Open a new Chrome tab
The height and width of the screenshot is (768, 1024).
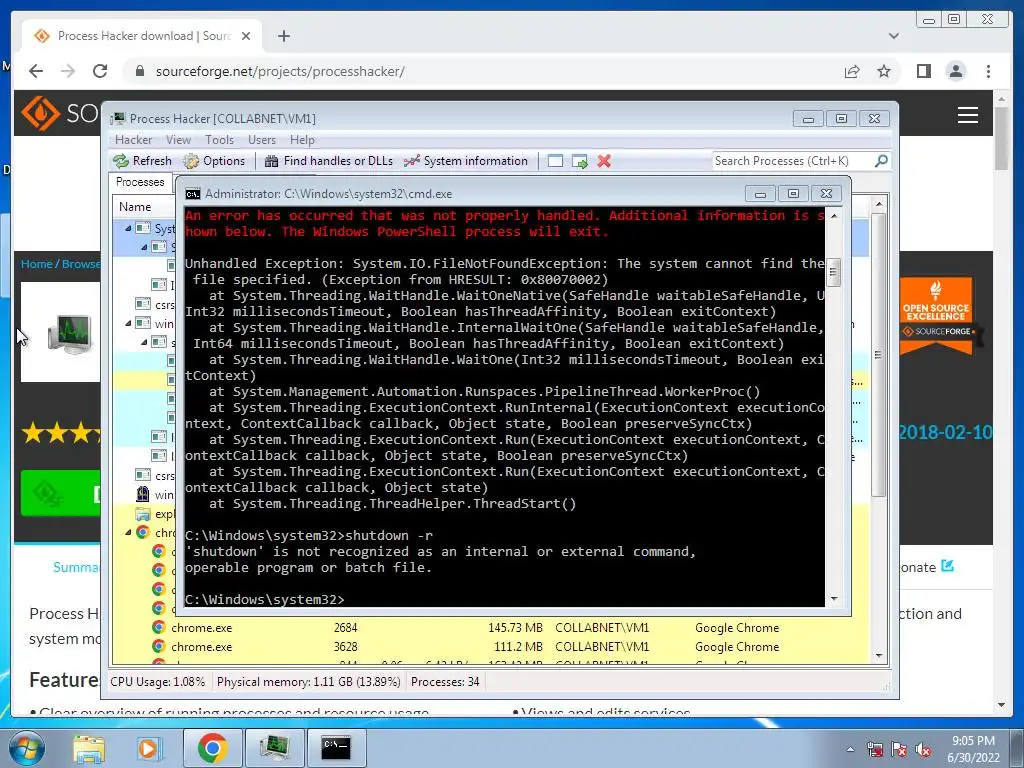tap(283, 36)
